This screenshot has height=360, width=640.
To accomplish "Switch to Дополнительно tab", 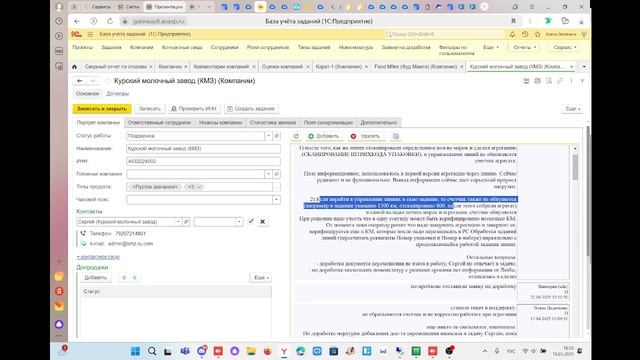I will pyautogui.click(x=379, y=122).
